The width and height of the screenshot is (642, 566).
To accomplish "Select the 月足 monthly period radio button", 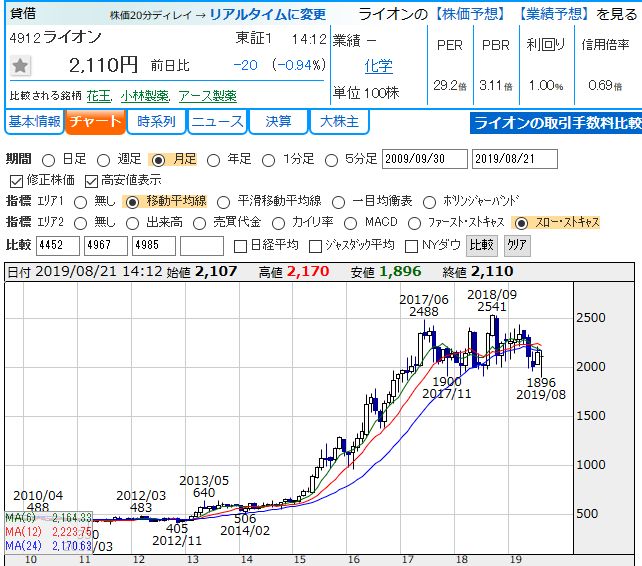I will pos(158,160).
